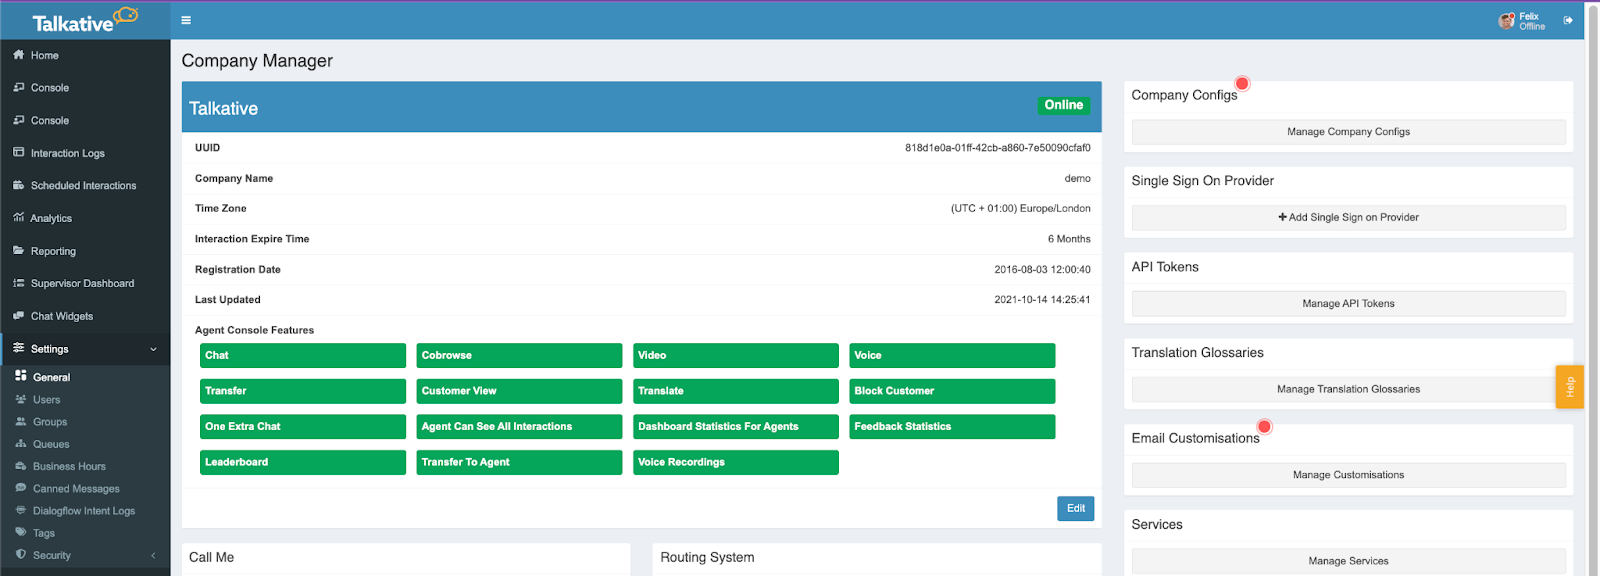Open the first Console menu item
This screenshot has width=1600, height=576.
(x=85, y=88)
